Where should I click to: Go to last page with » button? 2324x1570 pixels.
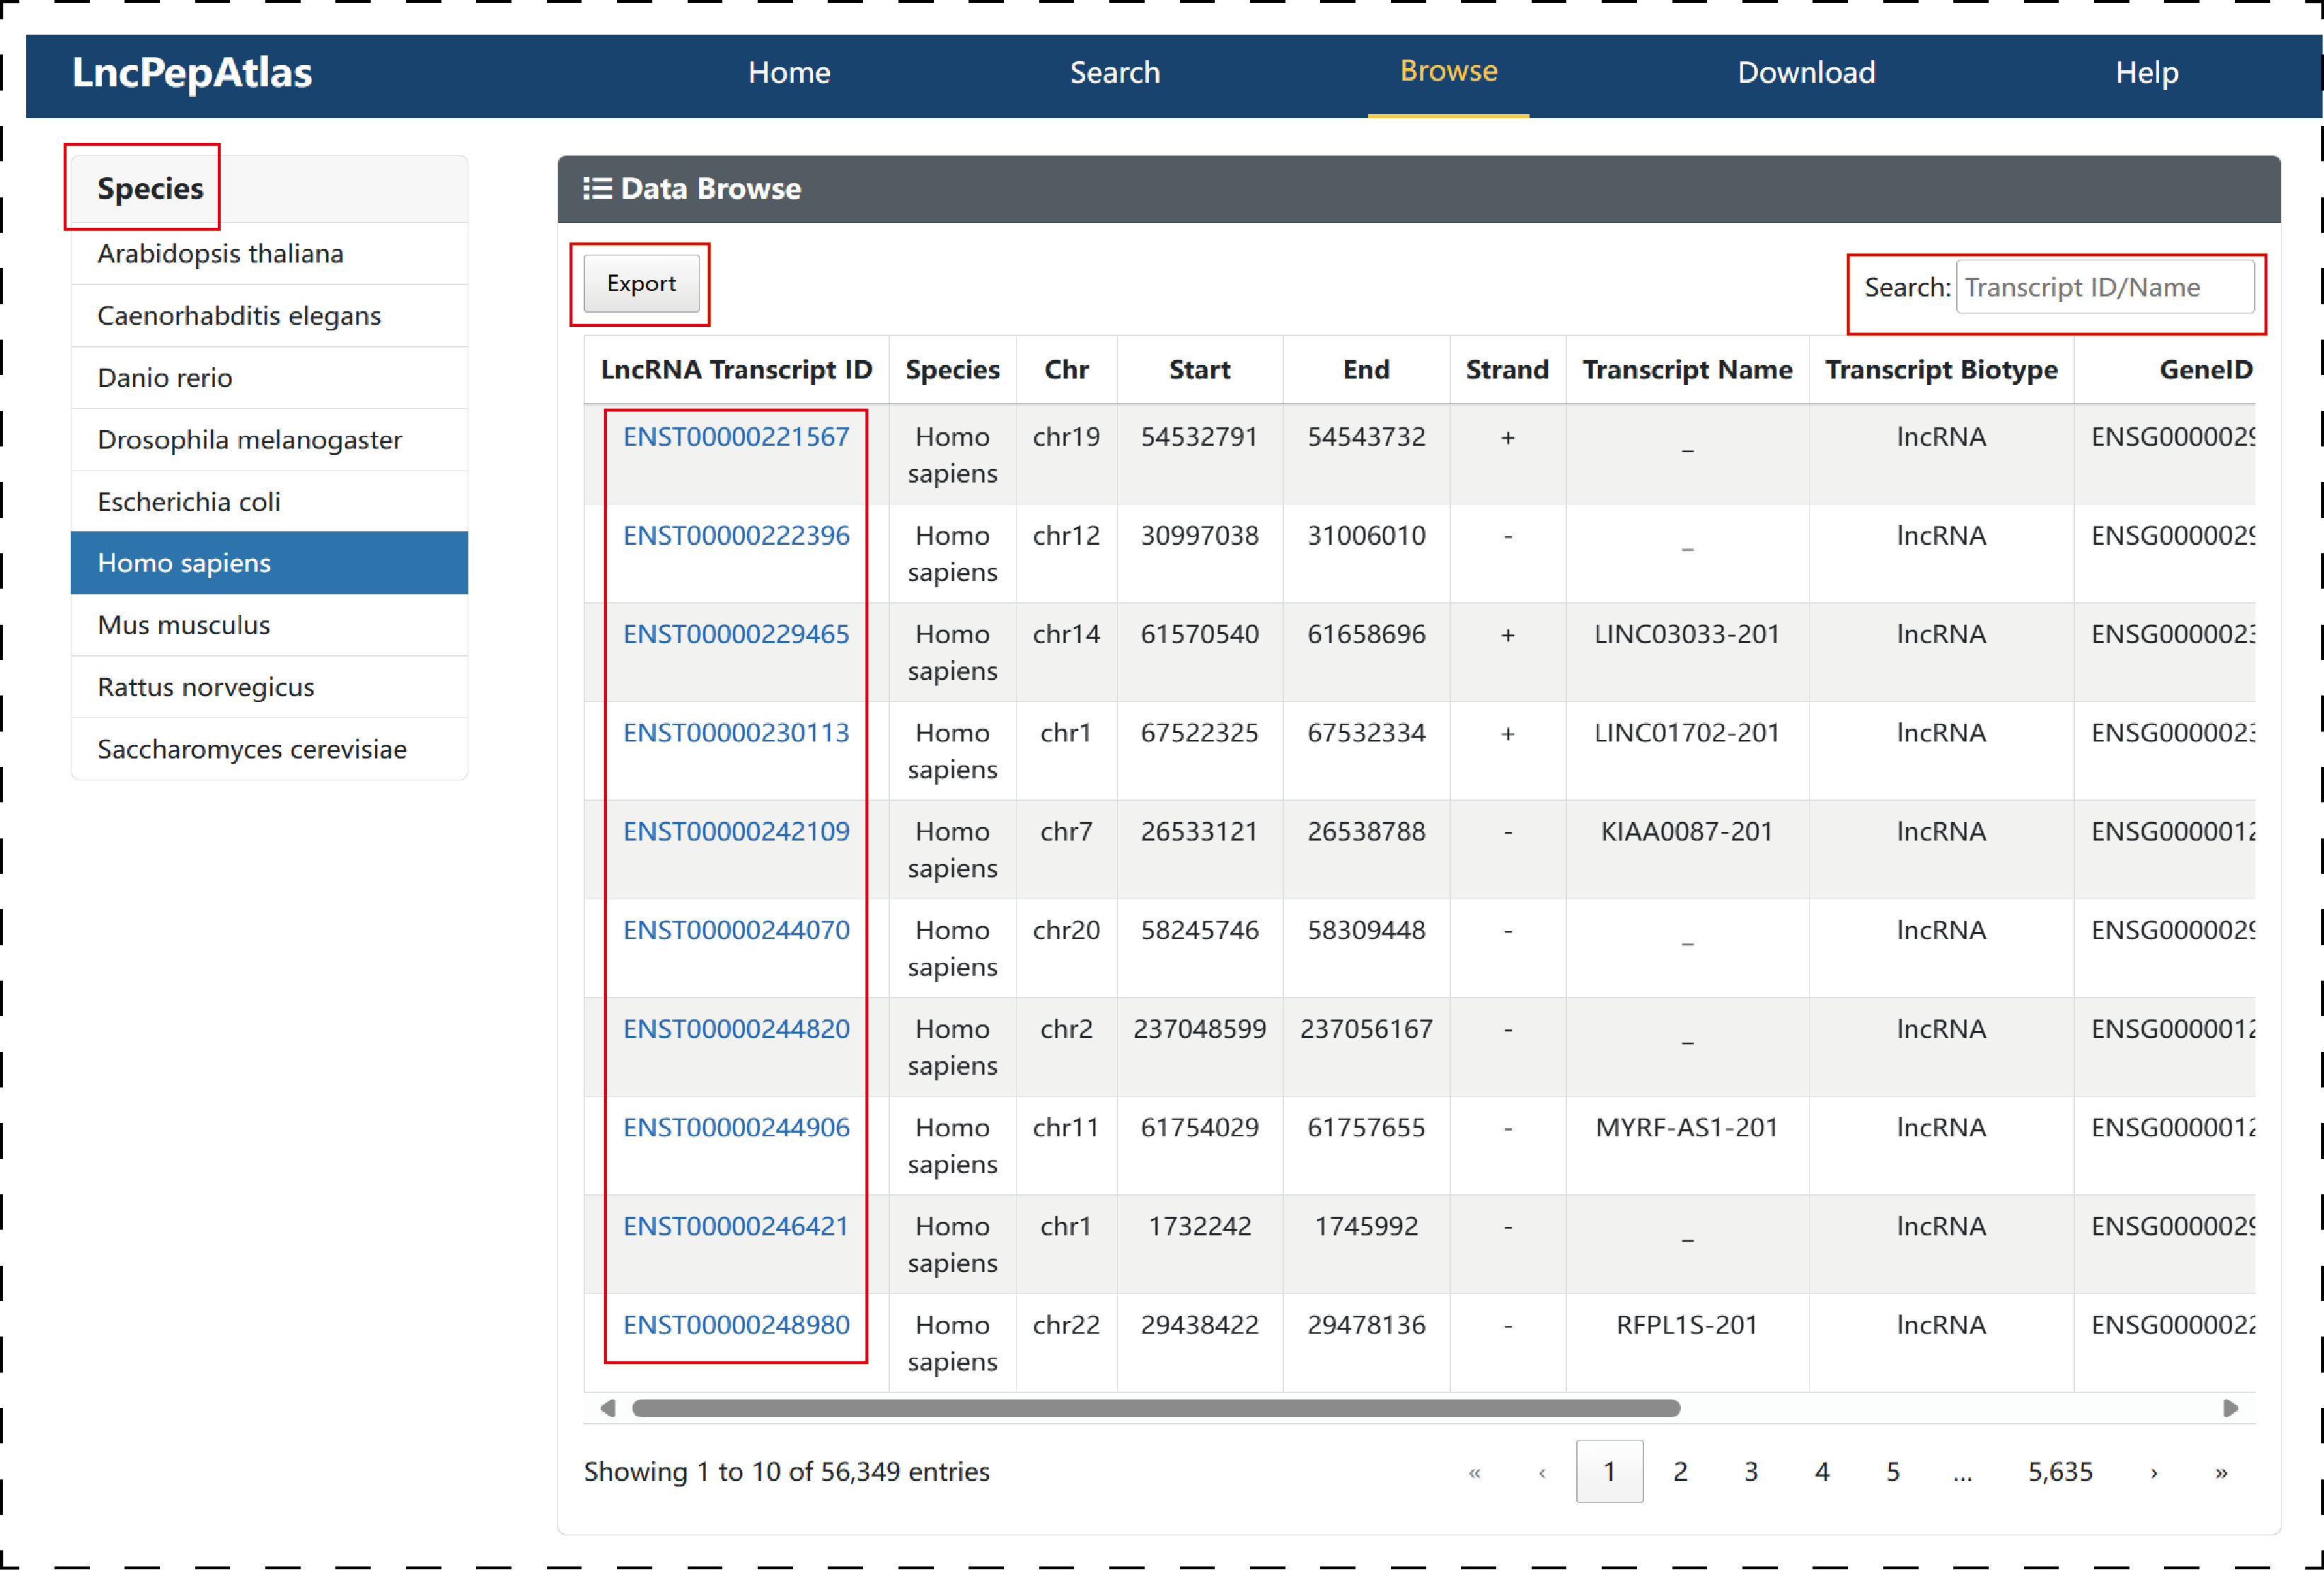coord(2221,1473)
